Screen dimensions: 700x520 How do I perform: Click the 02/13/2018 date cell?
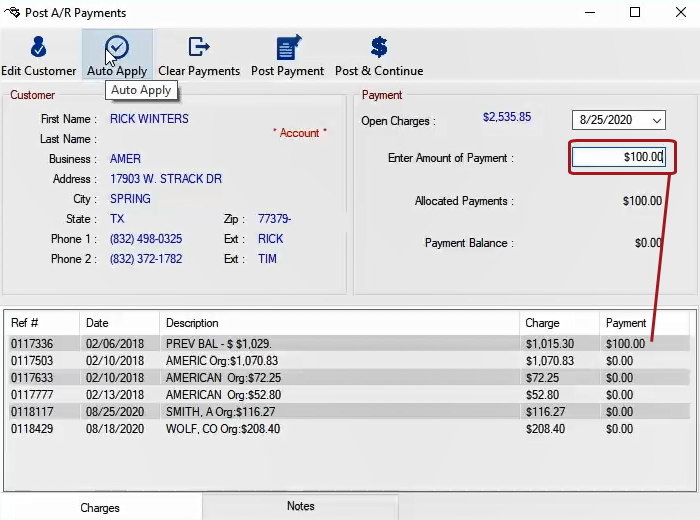115,395
